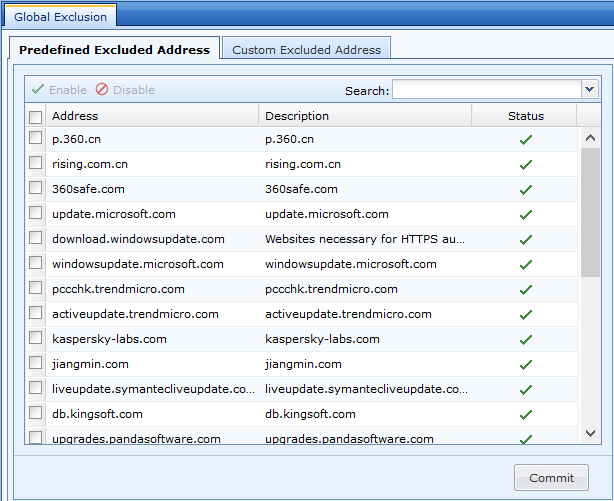Sort by the Description column header
Screen dimensions: 614x501
coord(365,116)
